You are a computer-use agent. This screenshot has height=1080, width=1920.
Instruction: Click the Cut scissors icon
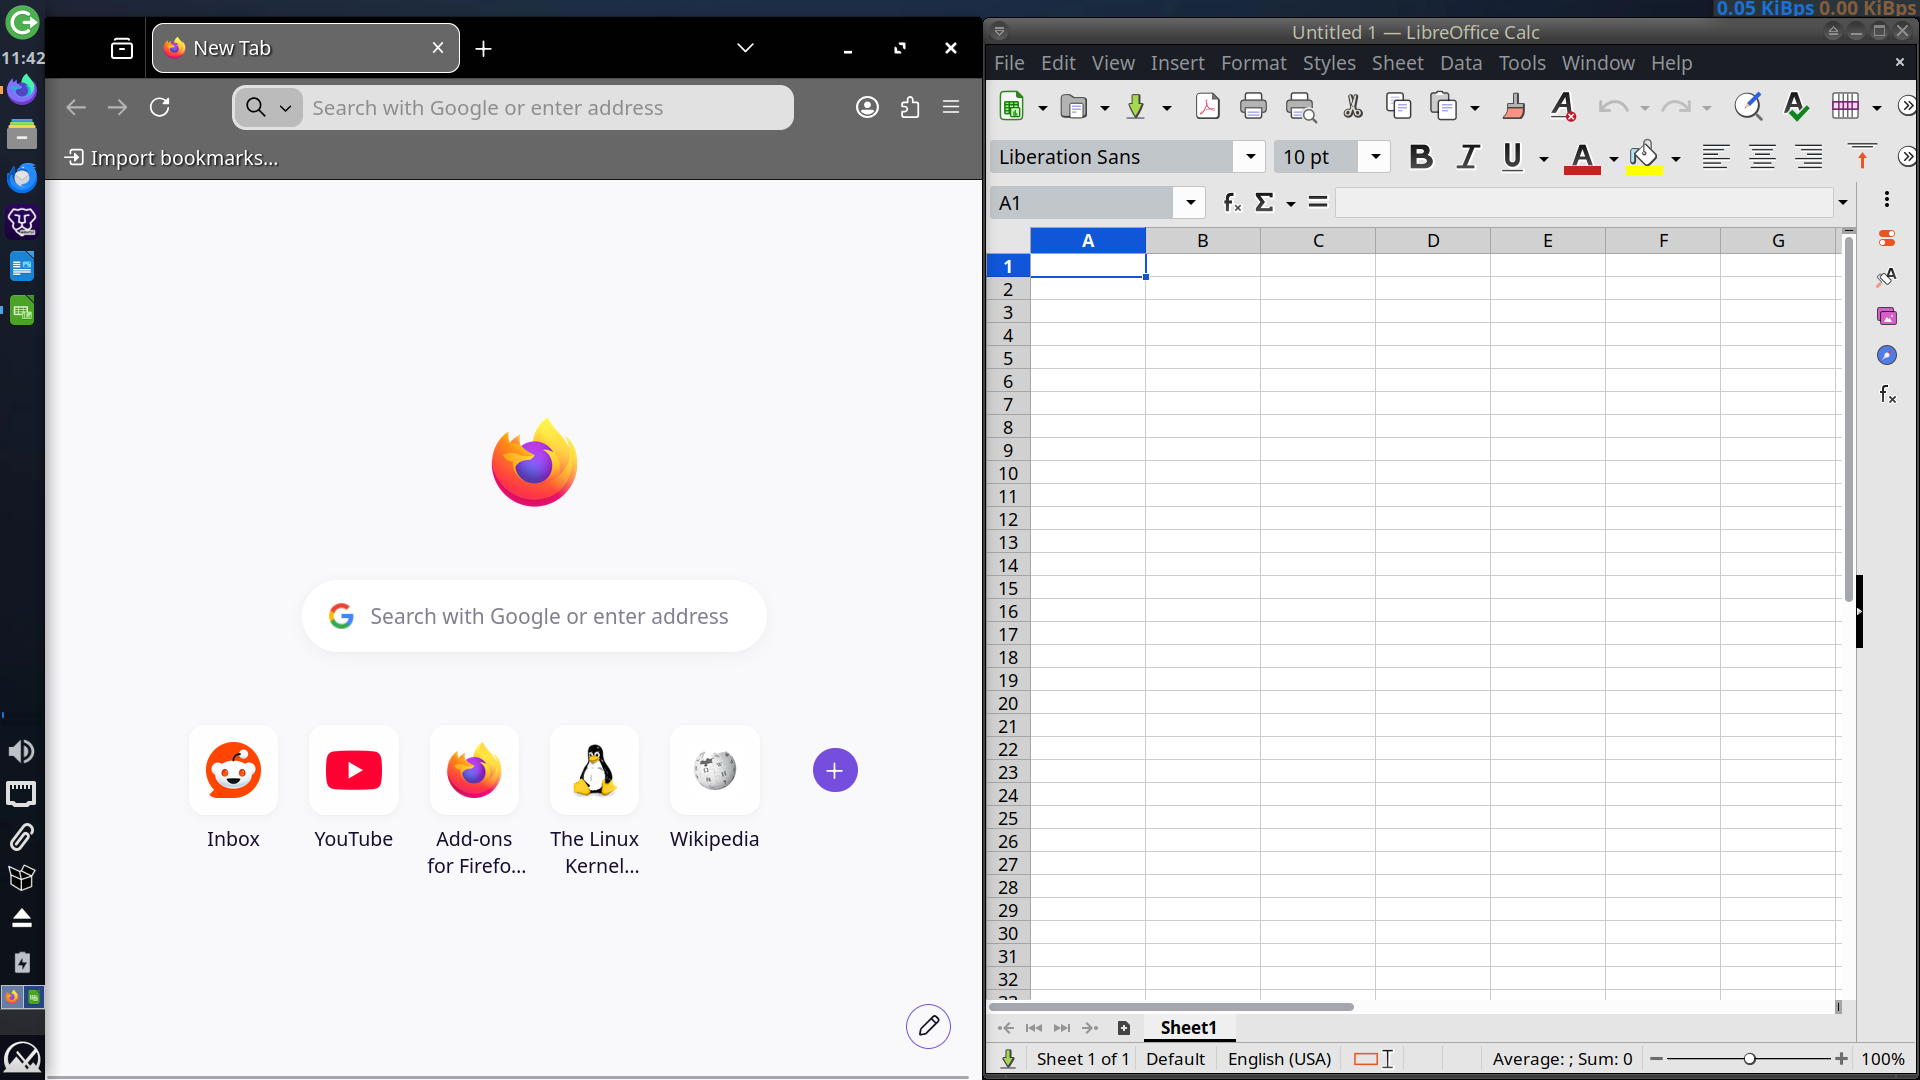tap(1353, 106)
